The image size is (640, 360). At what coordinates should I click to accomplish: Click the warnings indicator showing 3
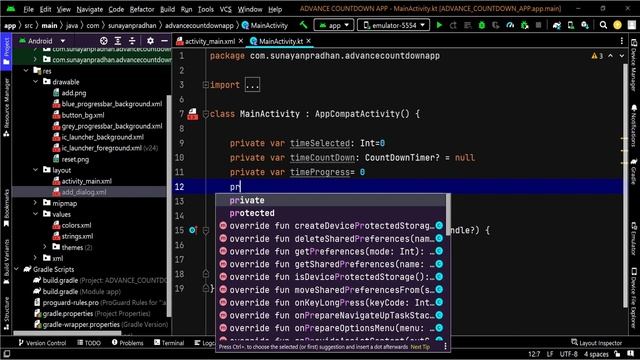[x=597, y=56]
